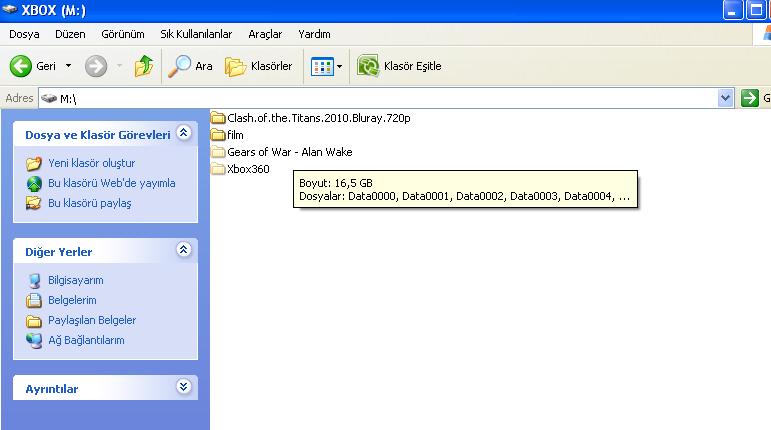Toggle the Klasörler folders pane

tap(258, 66)
